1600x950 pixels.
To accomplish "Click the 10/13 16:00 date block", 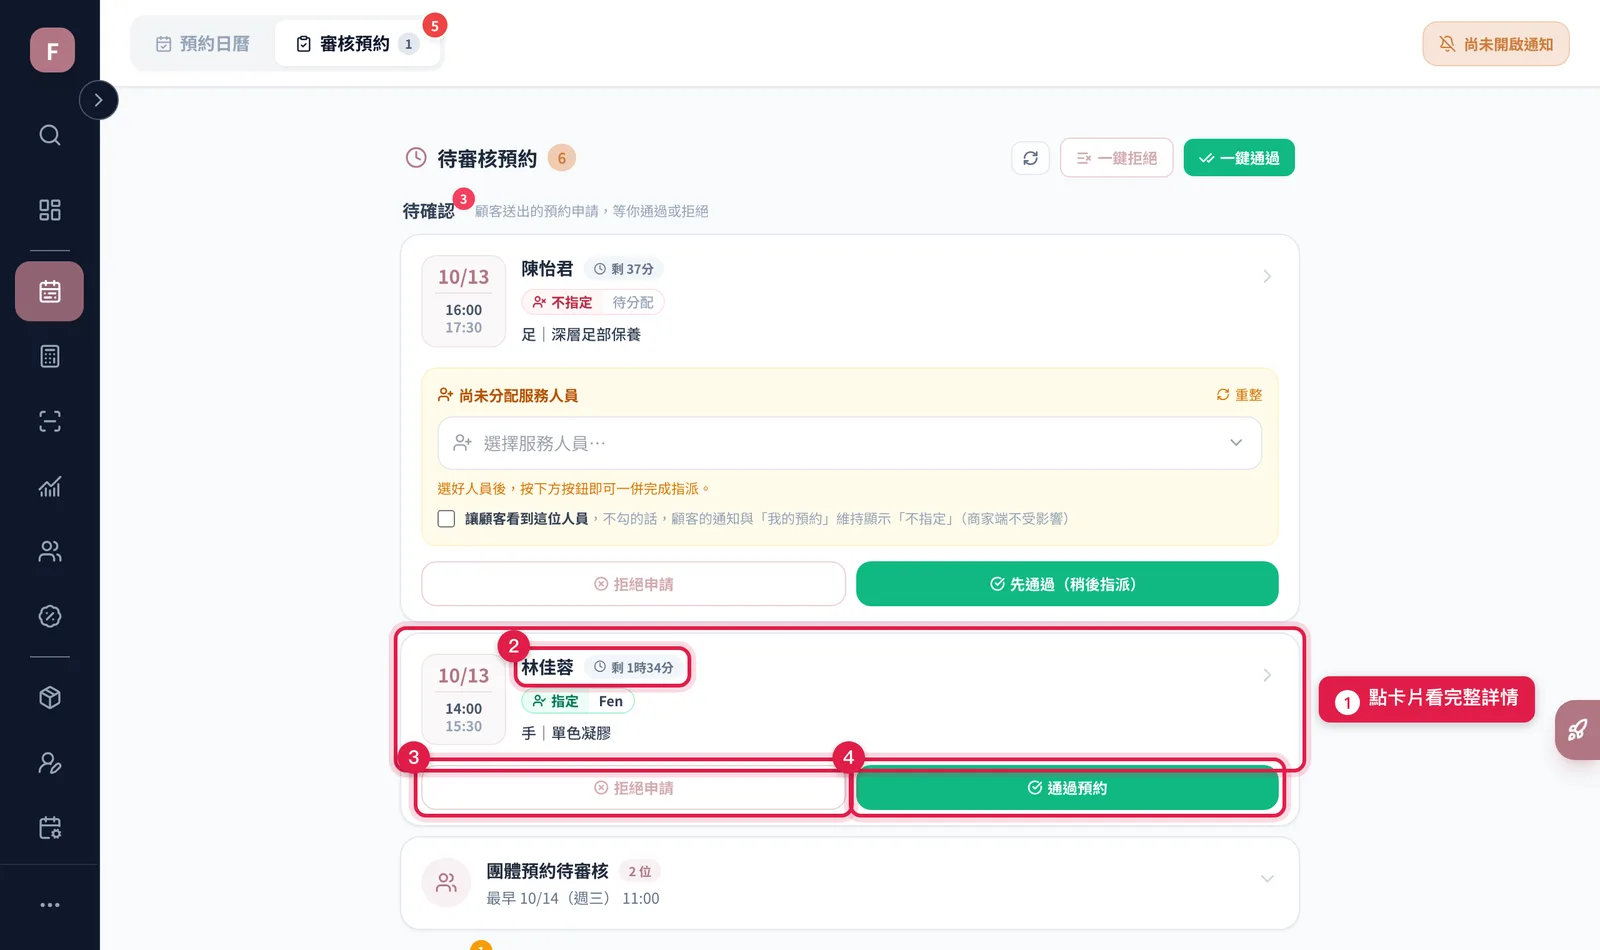I will pos(464,302).
